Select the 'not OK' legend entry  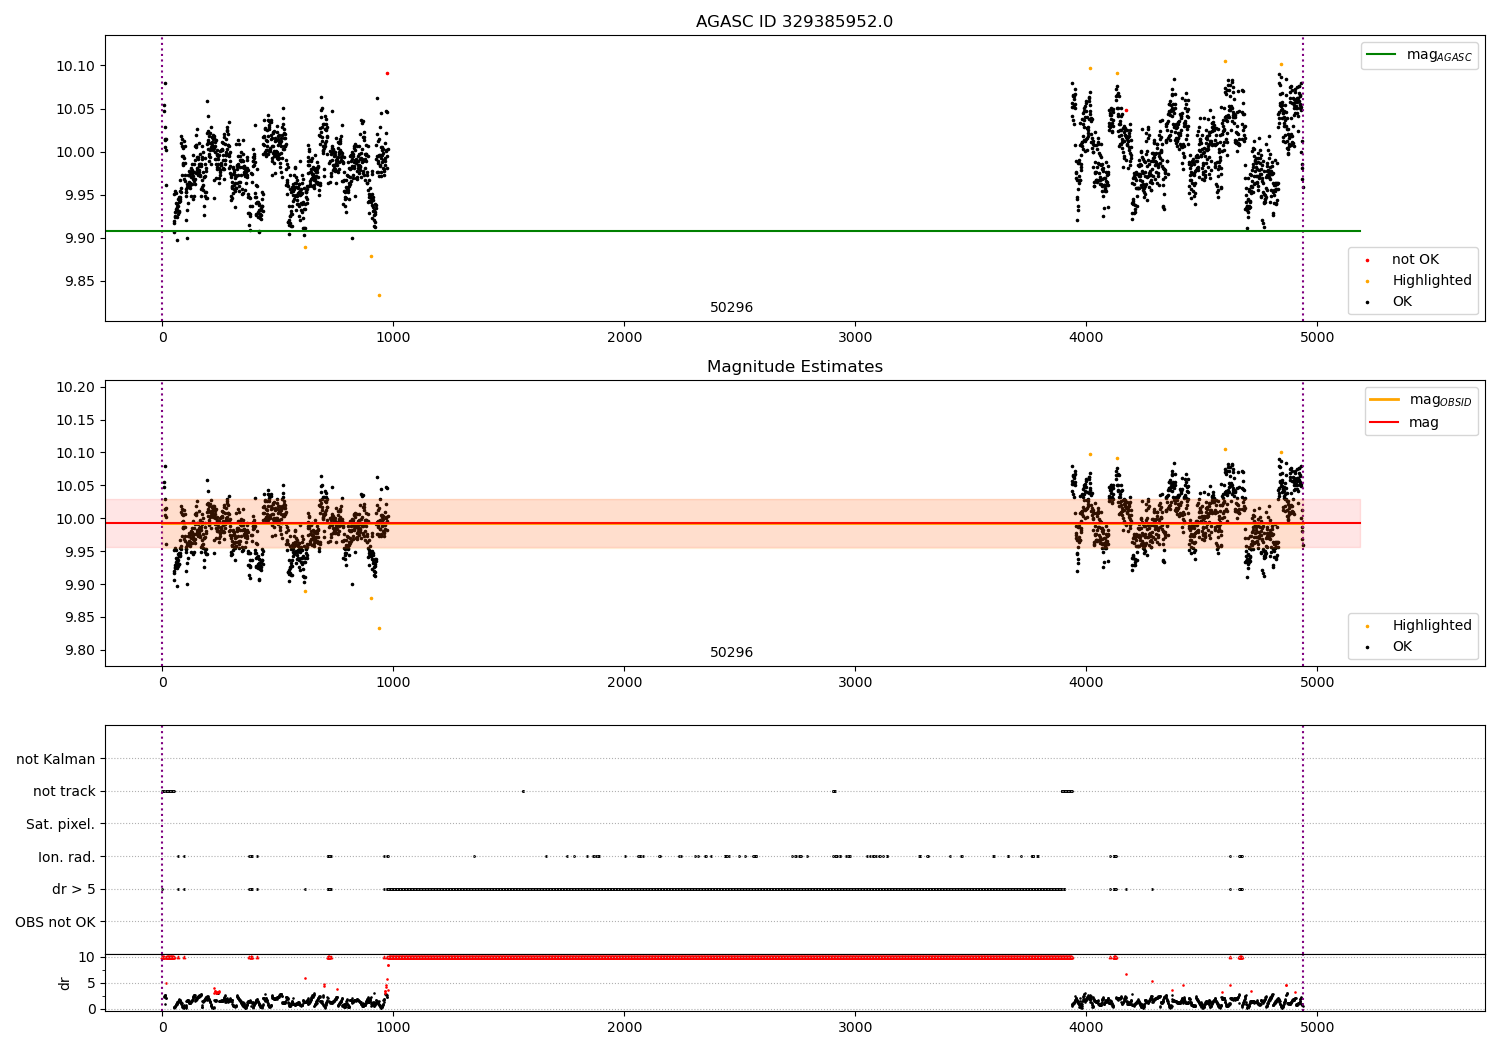[1415, 260]
